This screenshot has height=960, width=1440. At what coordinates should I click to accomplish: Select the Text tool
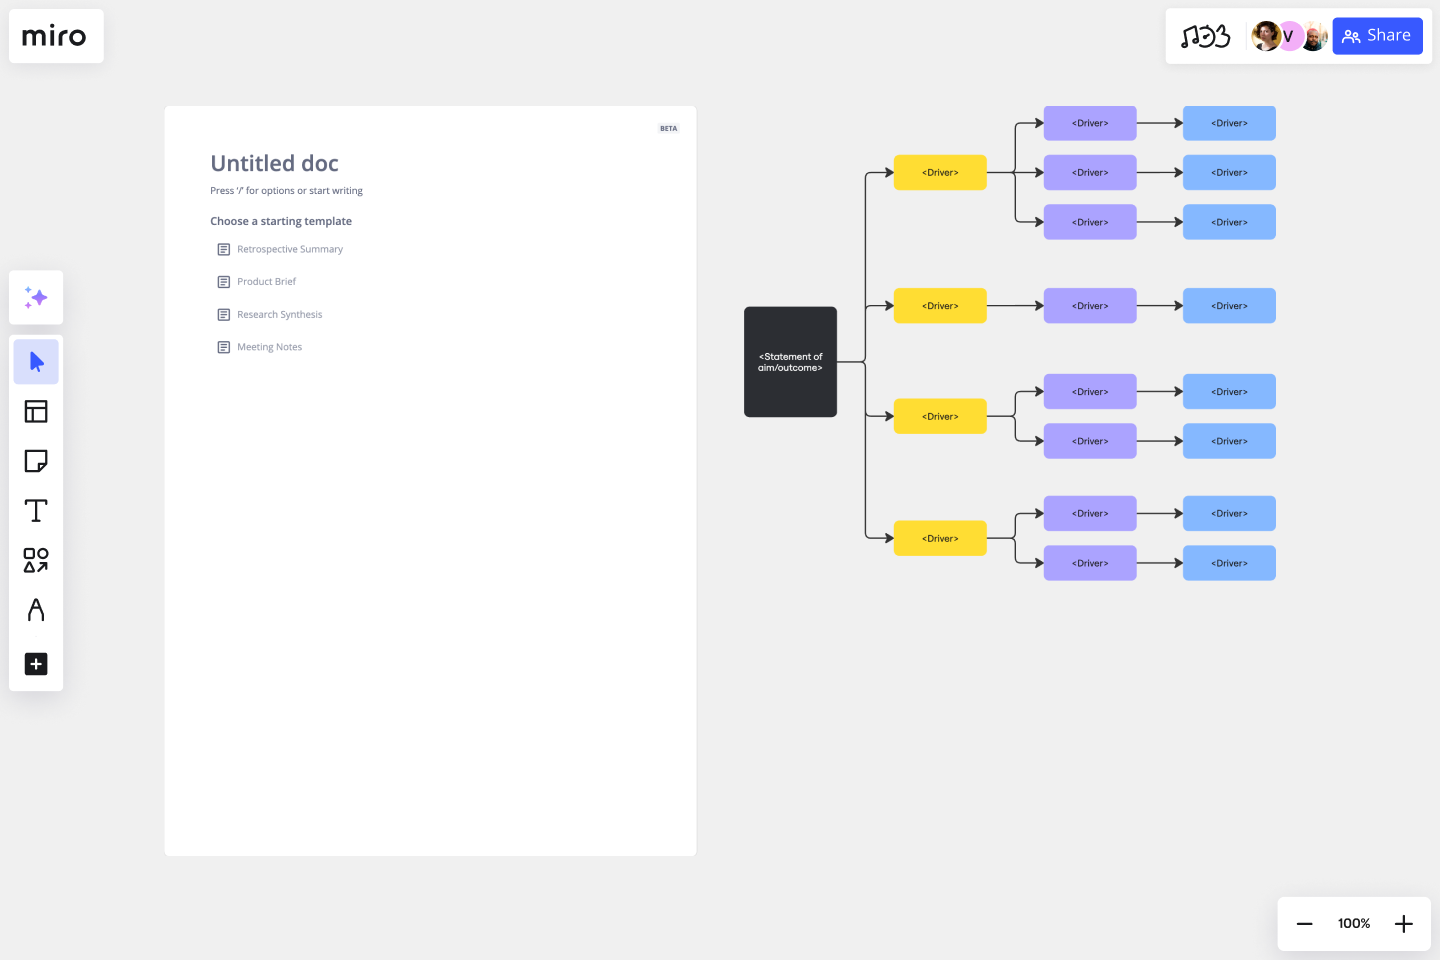36,511
